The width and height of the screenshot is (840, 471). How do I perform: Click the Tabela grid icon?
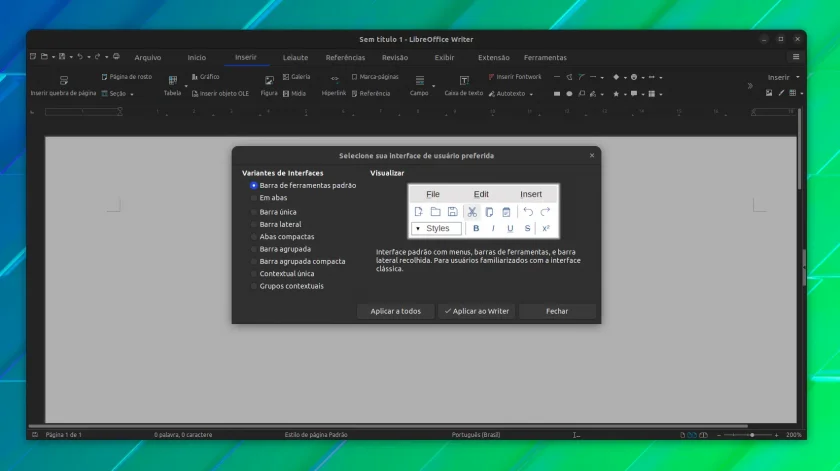pos(172,80)
